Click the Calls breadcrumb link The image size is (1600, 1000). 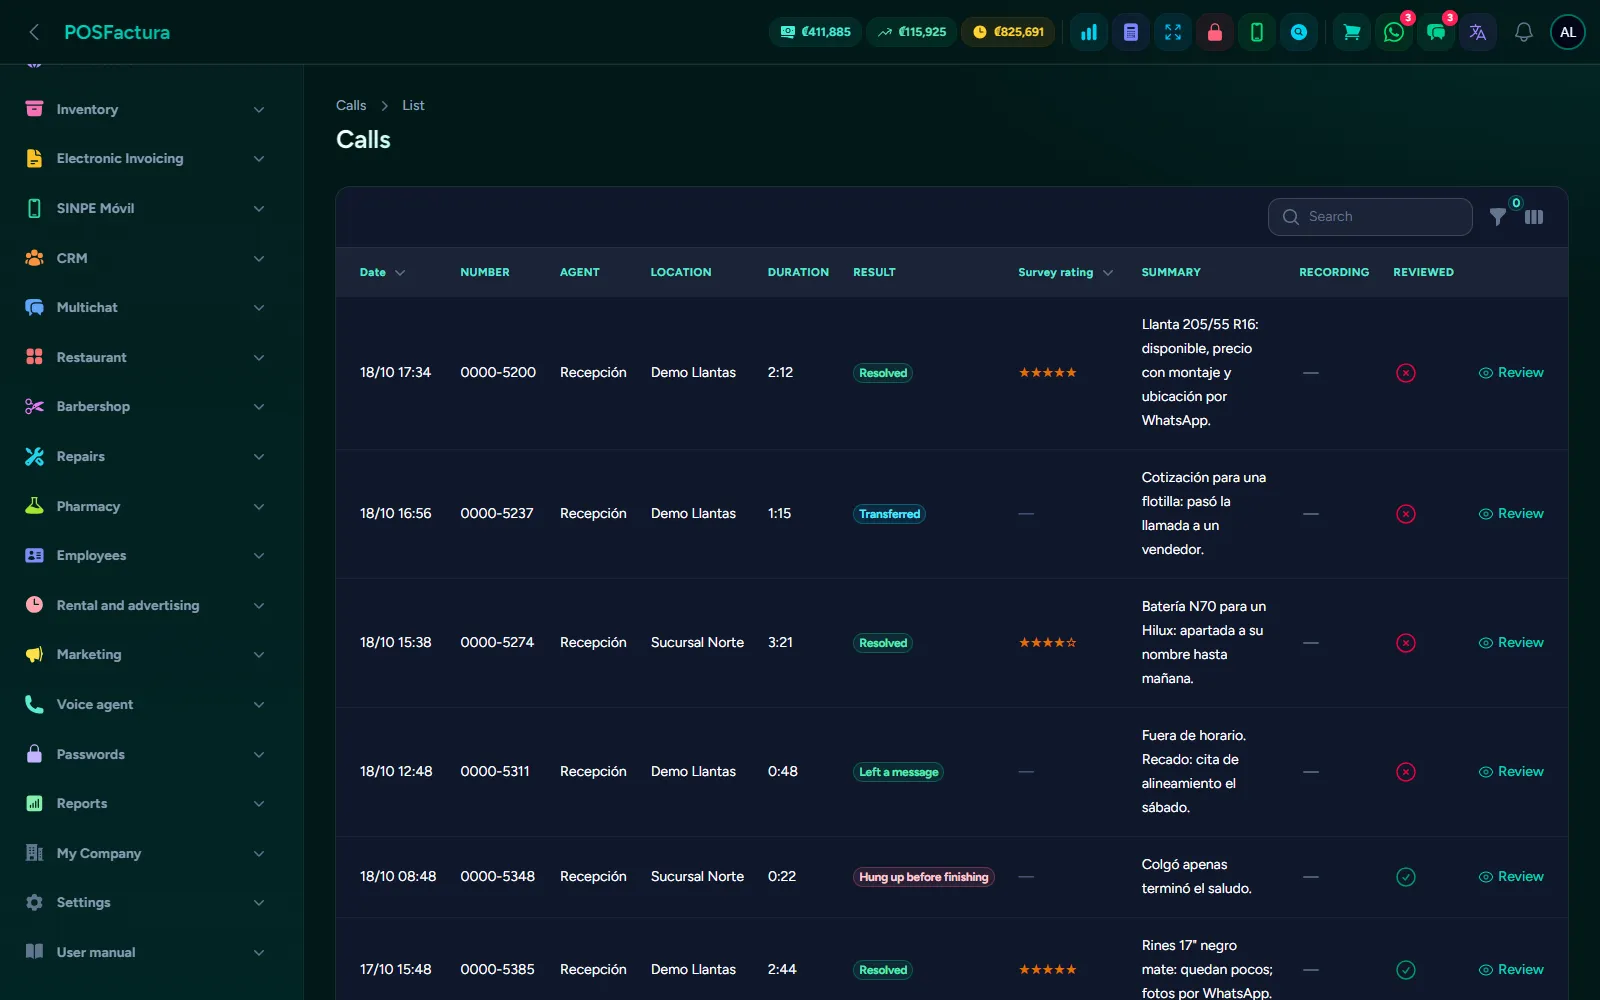click(351, 105)
